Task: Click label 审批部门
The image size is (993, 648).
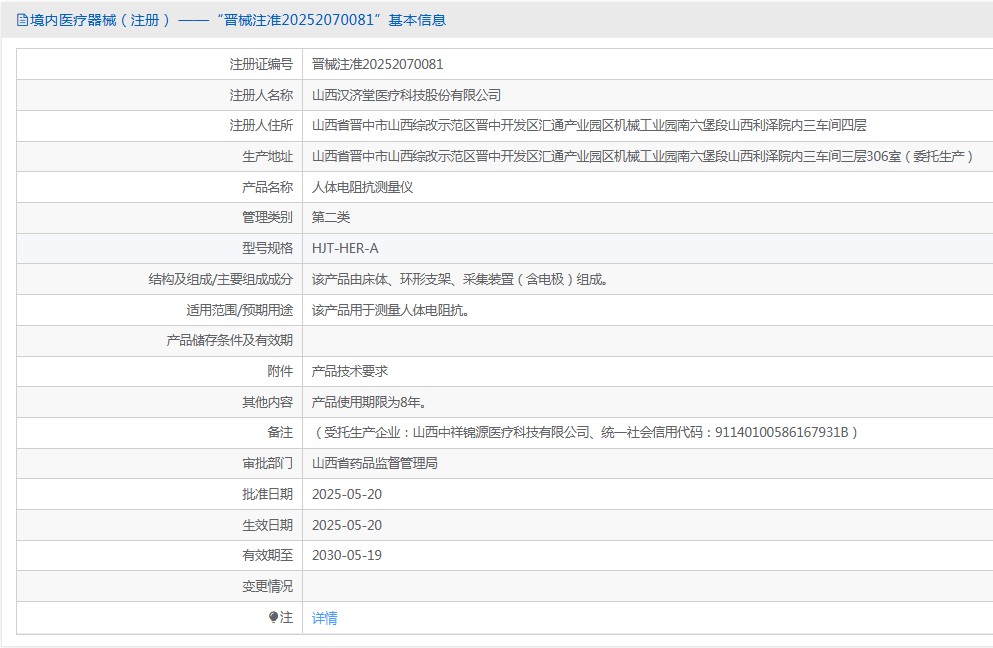Action: click(267, 463)
